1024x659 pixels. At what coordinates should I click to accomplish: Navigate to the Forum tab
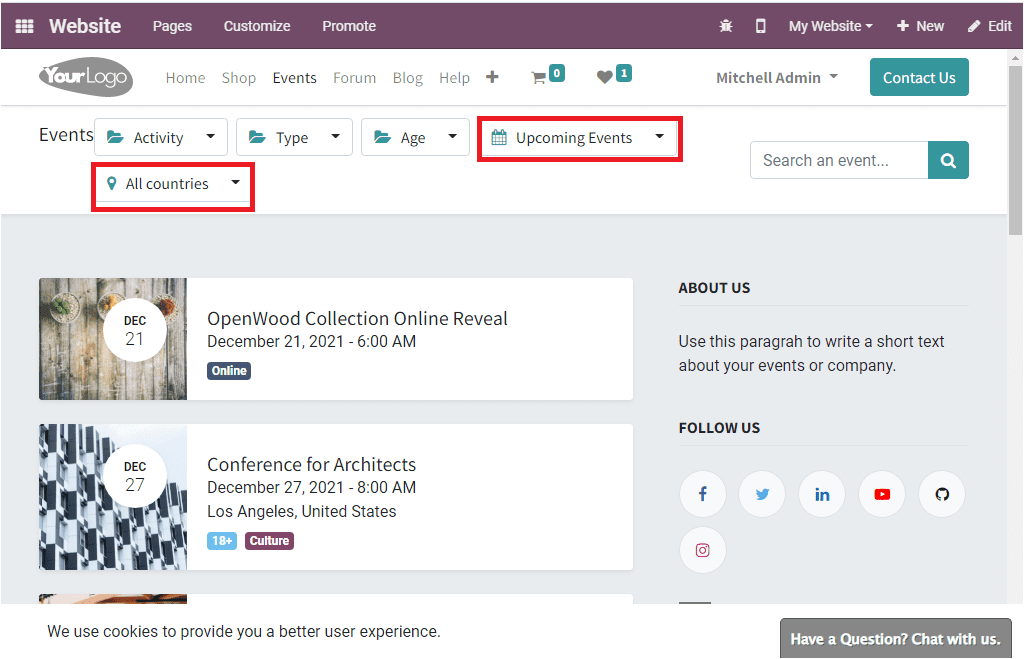pyautogui.click(x=354, y=77)
